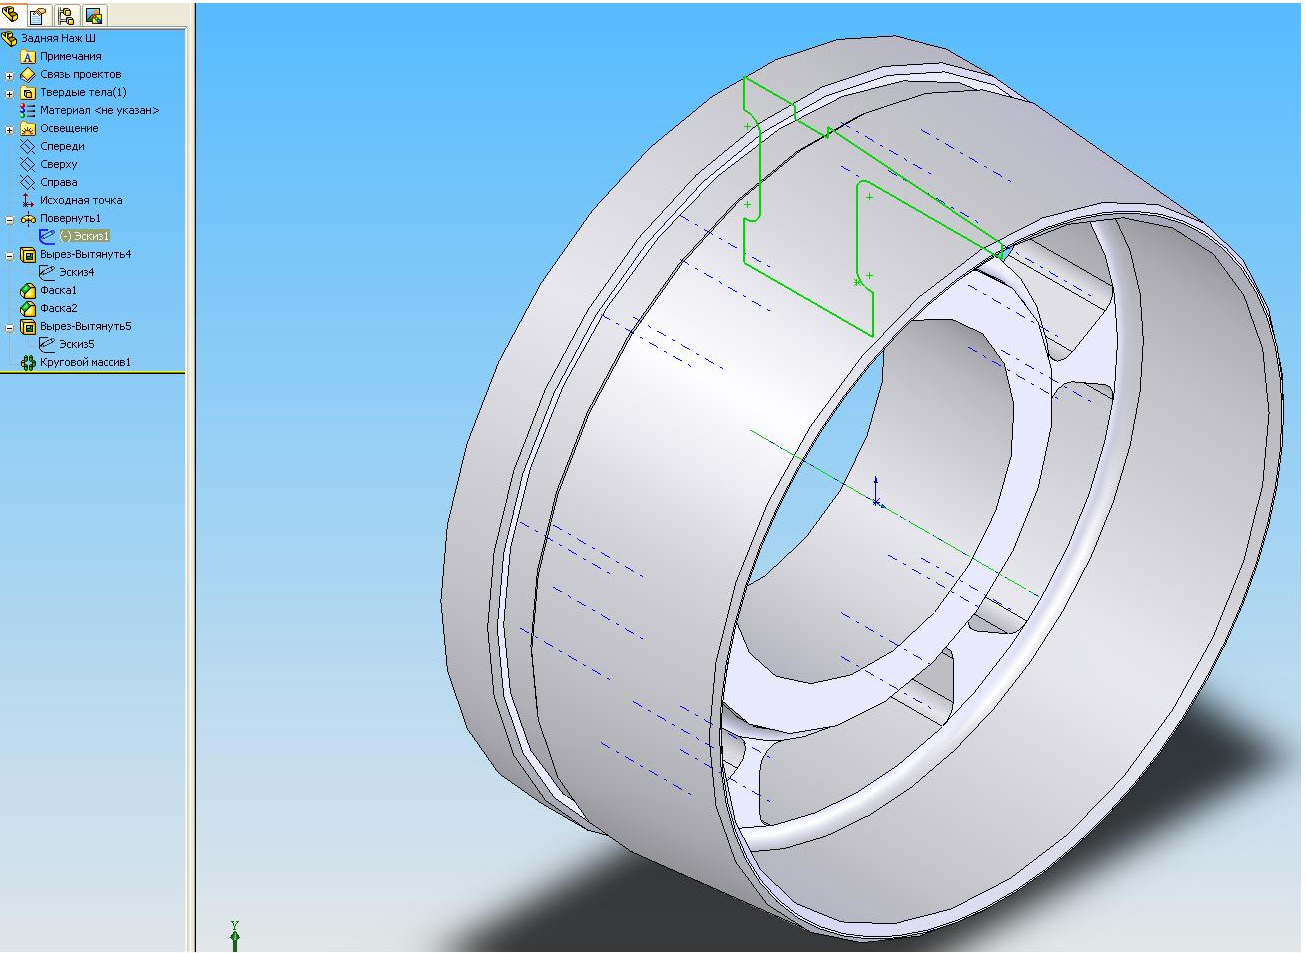Select the Эскиз4 sketch label
Viewport: 1306px width, 953px height.
pos(76,272)
